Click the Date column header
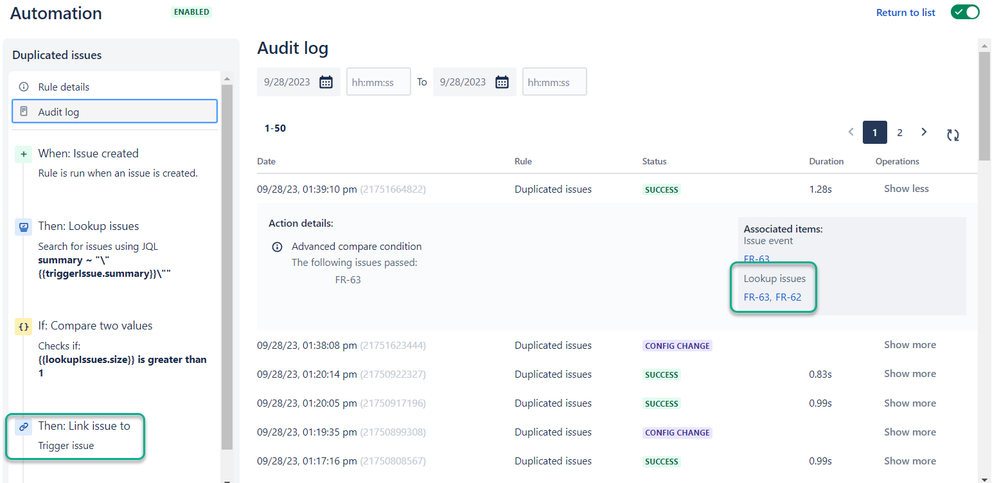Image resolution: width=999 pixels, height=483 pixels. click(266, 161)
